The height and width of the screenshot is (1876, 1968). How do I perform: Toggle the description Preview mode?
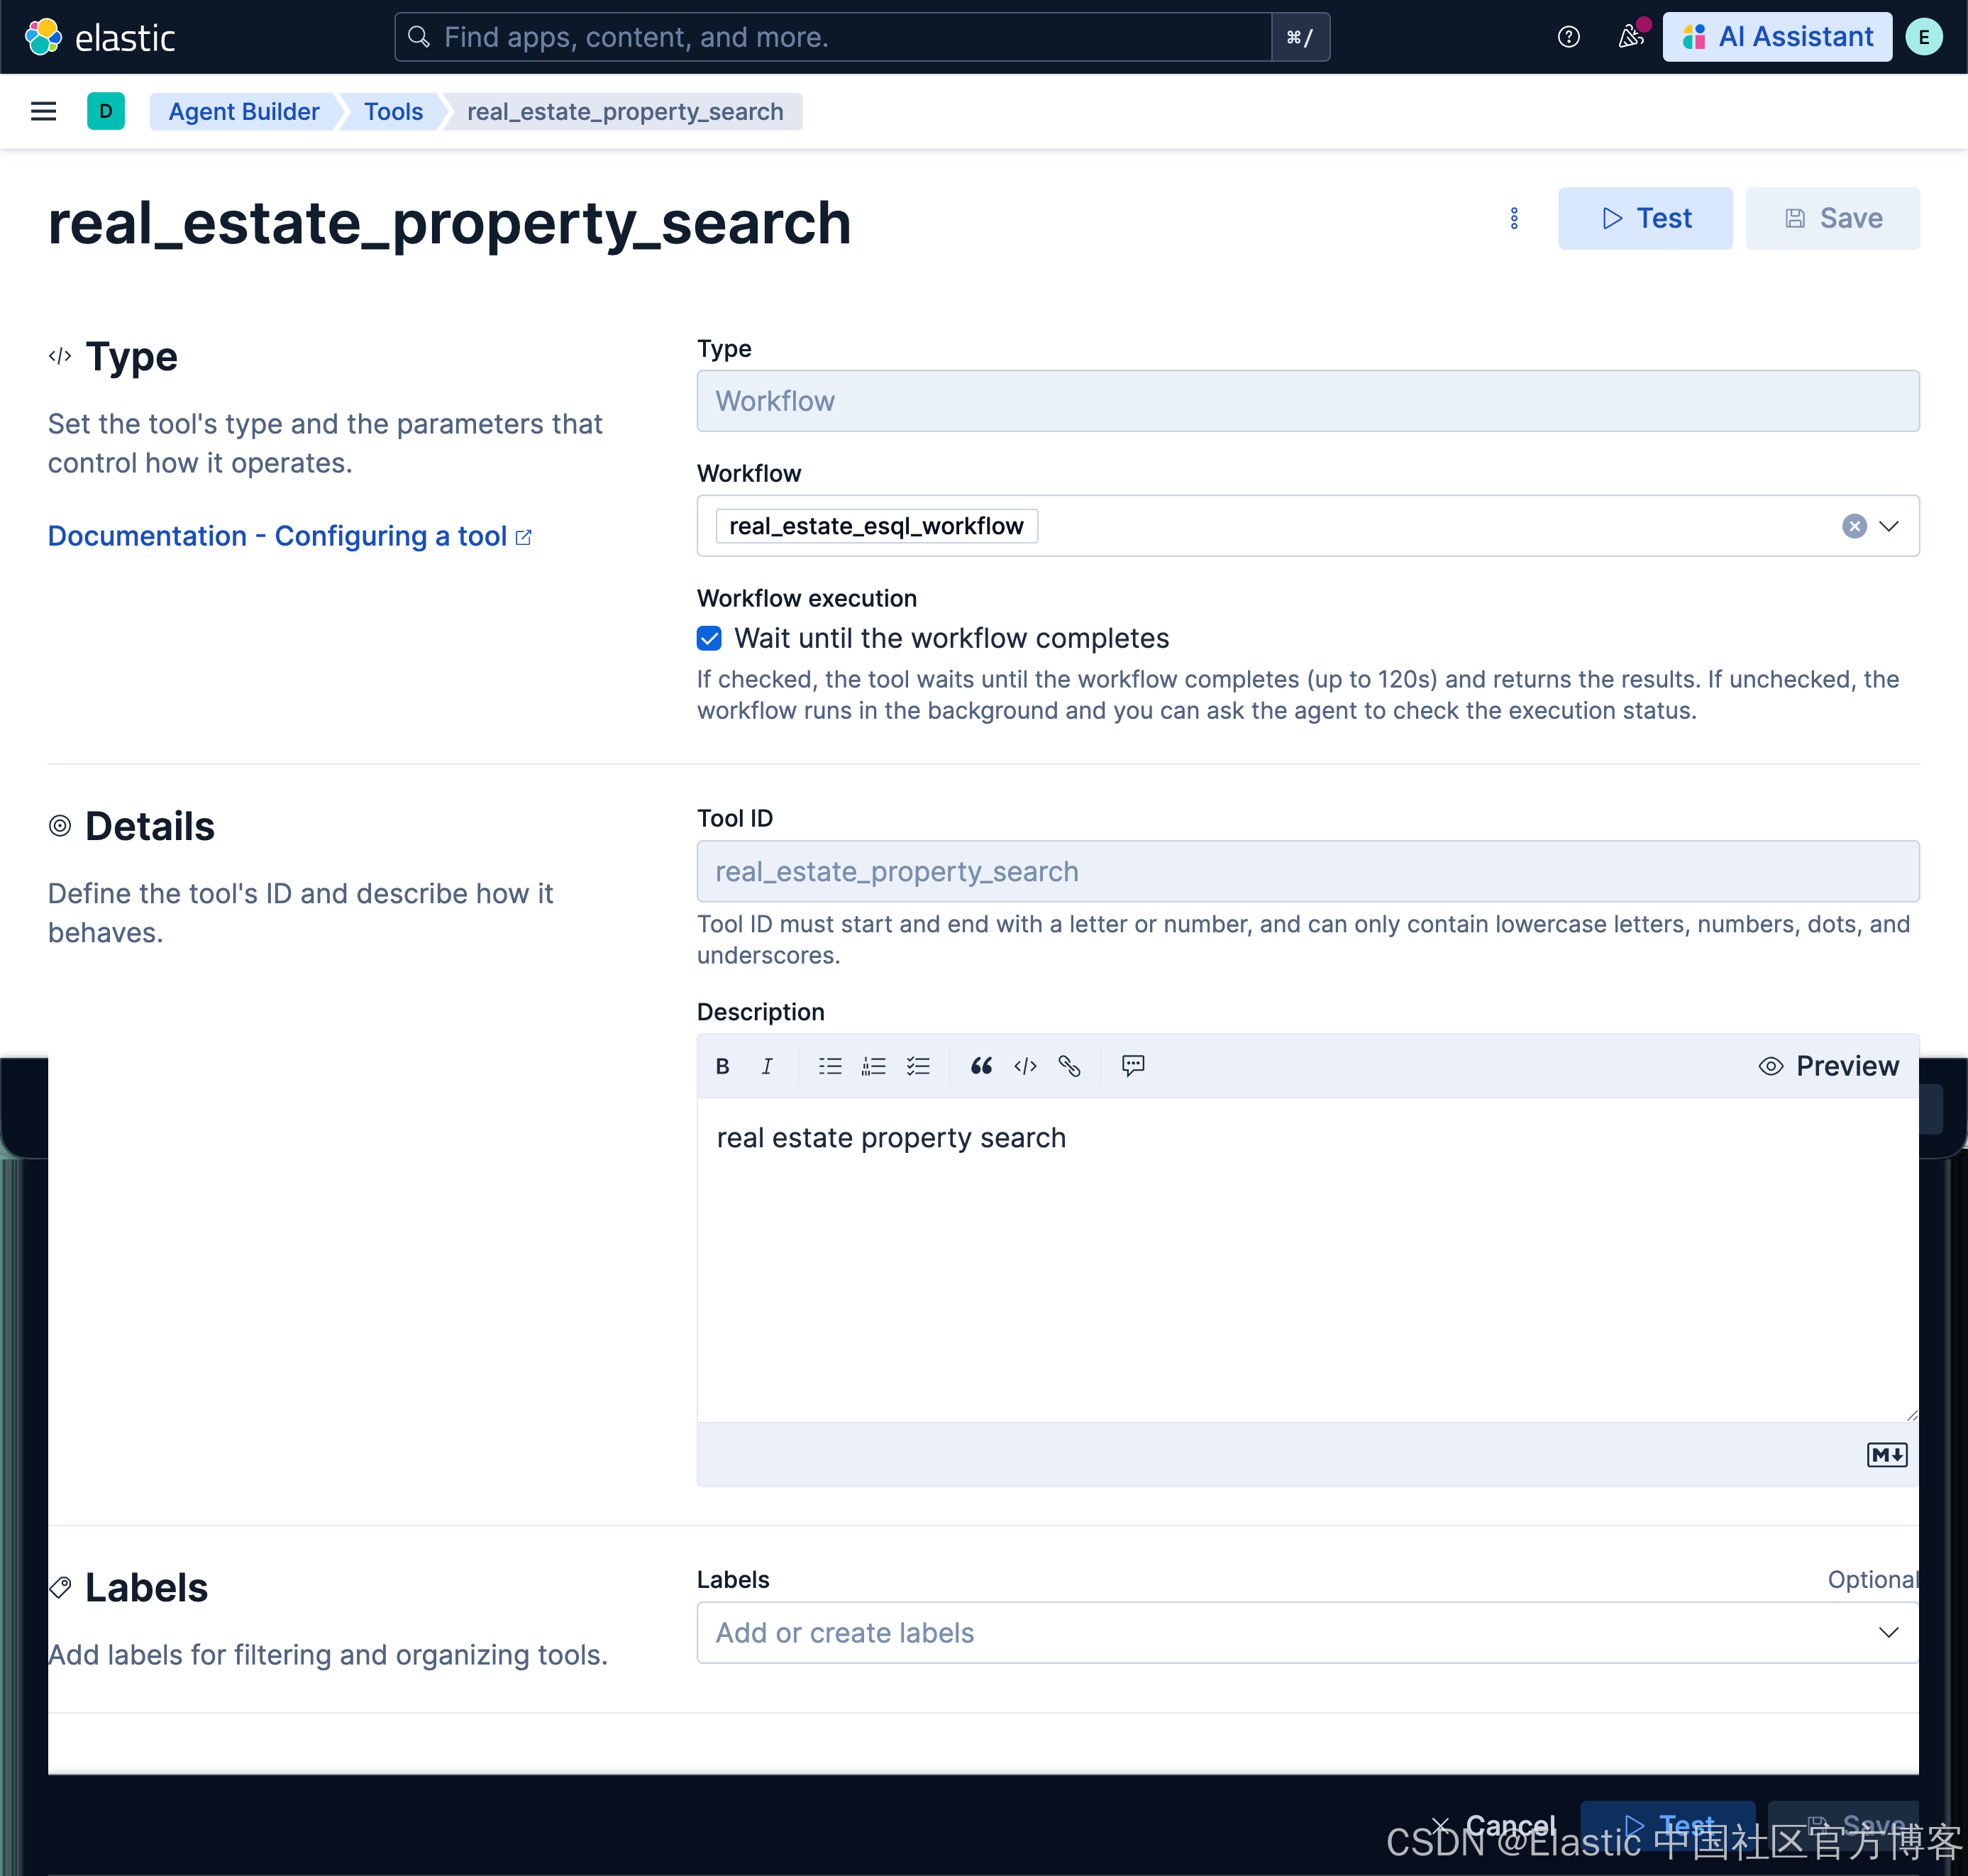point(1828,1066)
